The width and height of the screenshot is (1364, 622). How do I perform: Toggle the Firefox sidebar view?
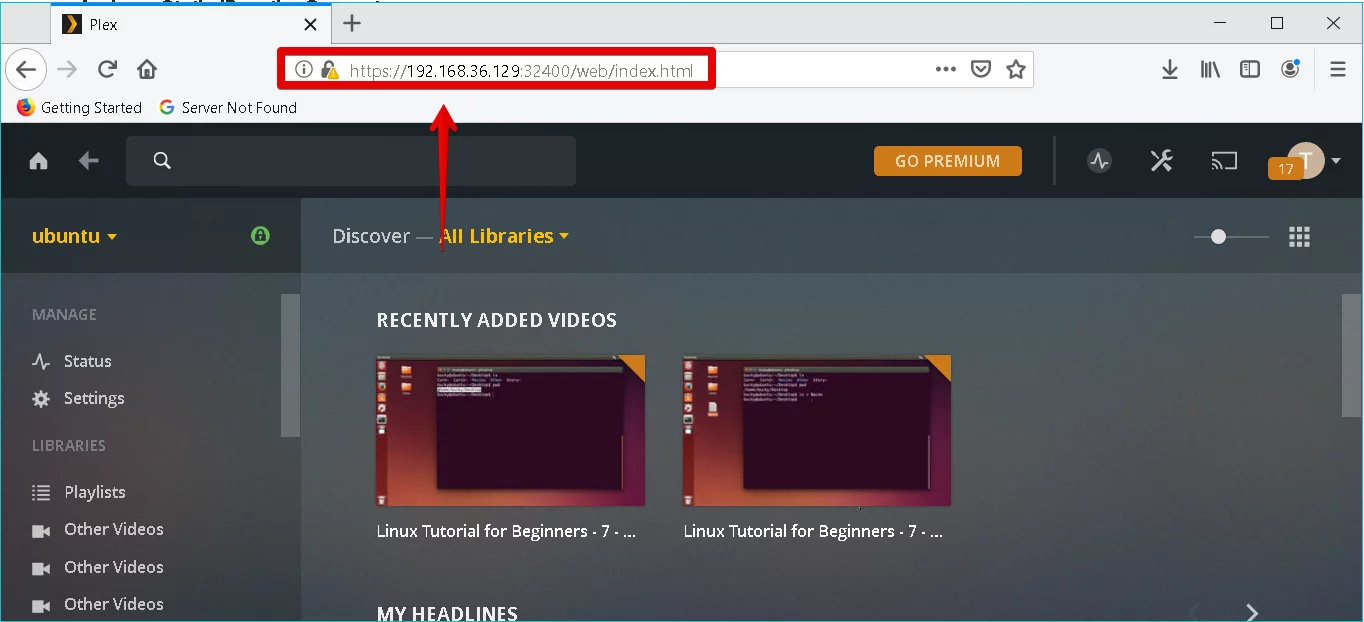[x=1250, y=69]
